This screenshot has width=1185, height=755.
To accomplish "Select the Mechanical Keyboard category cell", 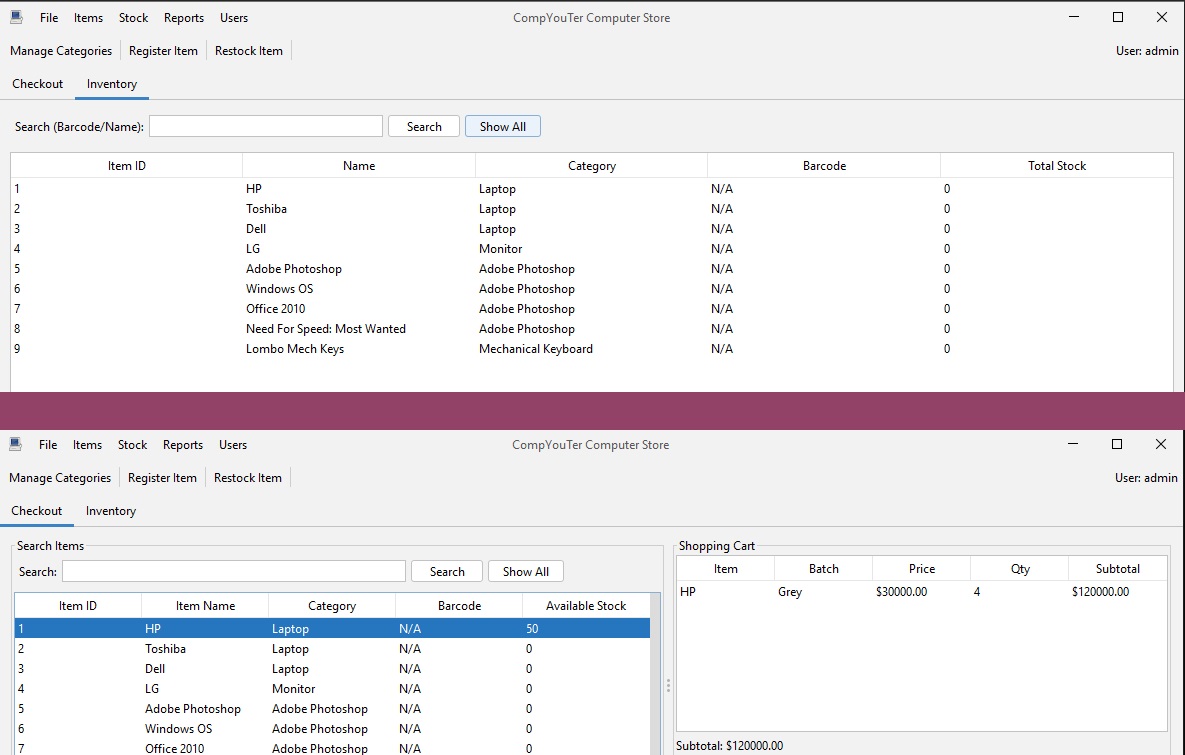I will click(x=535, y=349).
